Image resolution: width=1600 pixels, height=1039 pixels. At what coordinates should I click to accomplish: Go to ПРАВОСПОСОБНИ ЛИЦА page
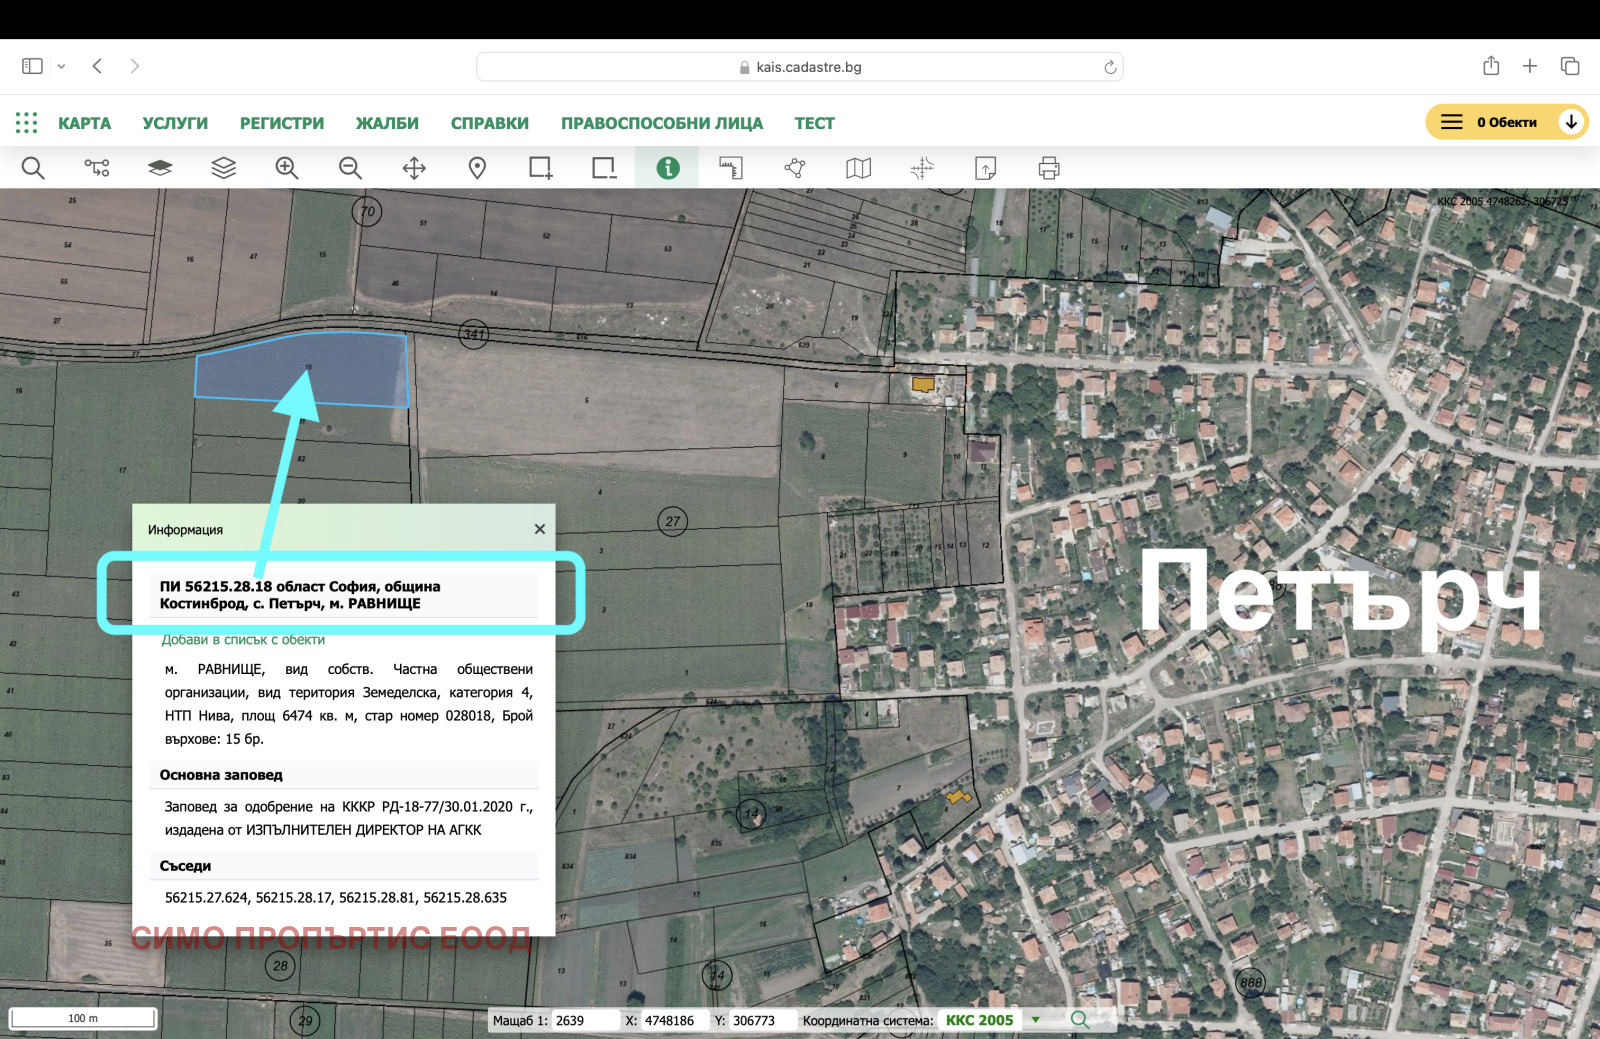pyautogui.click(x=662, y=123)
